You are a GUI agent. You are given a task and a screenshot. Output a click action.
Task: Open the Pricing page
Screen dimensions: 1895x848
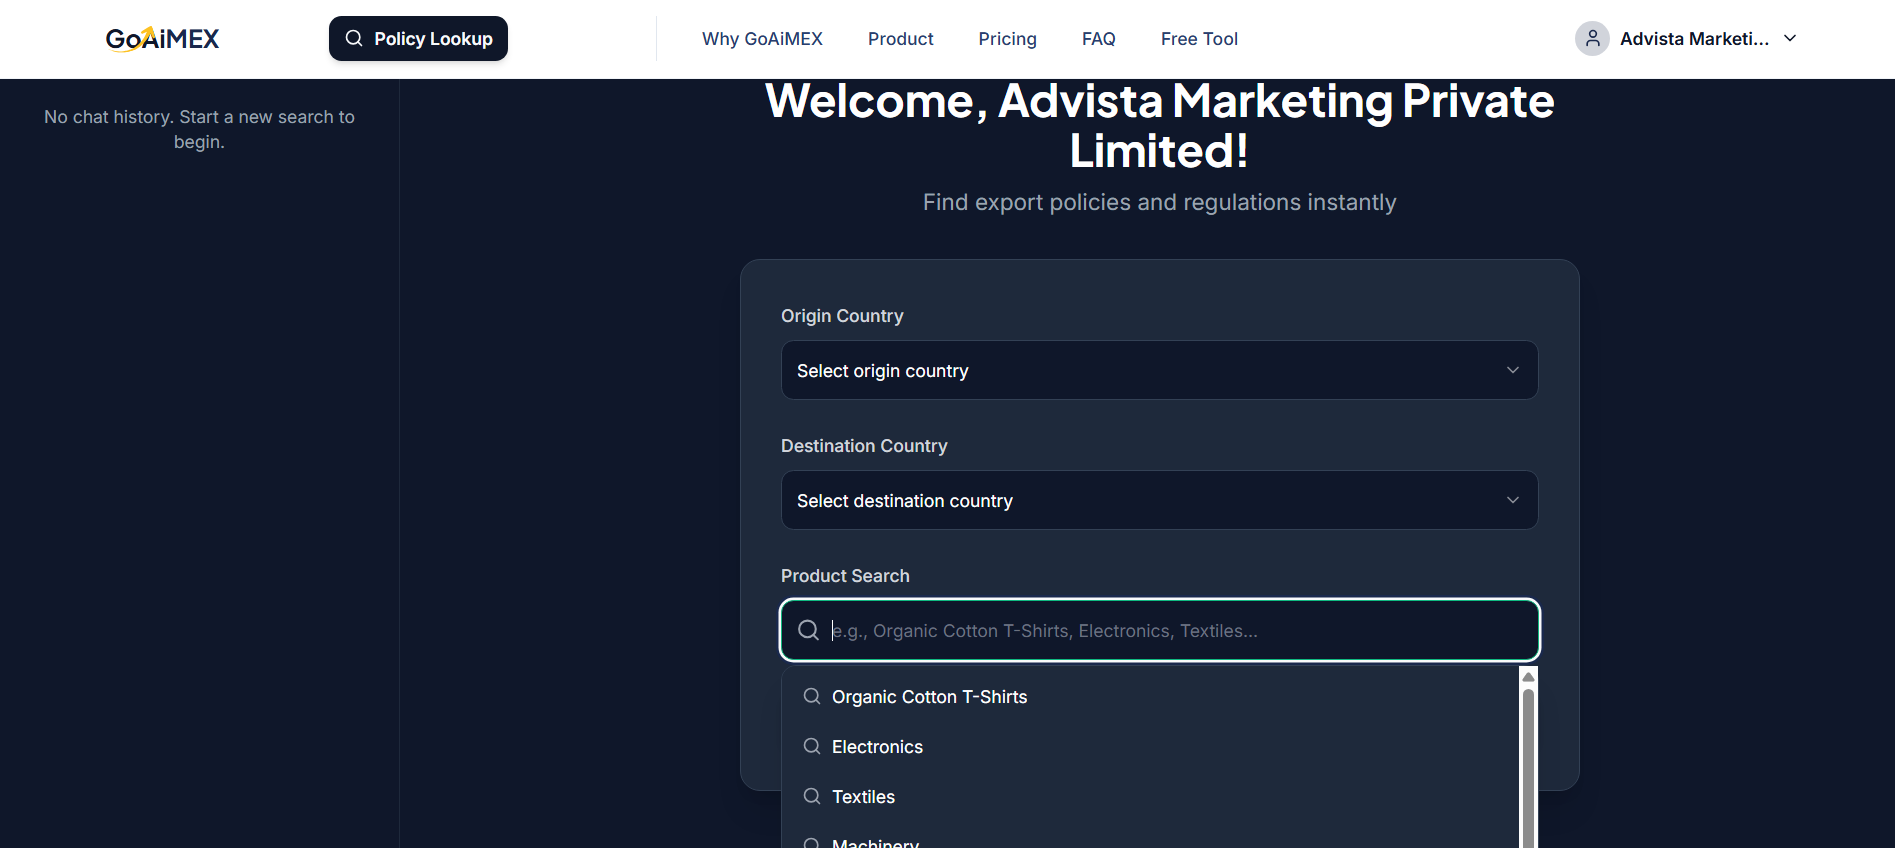click(1007, 39)
